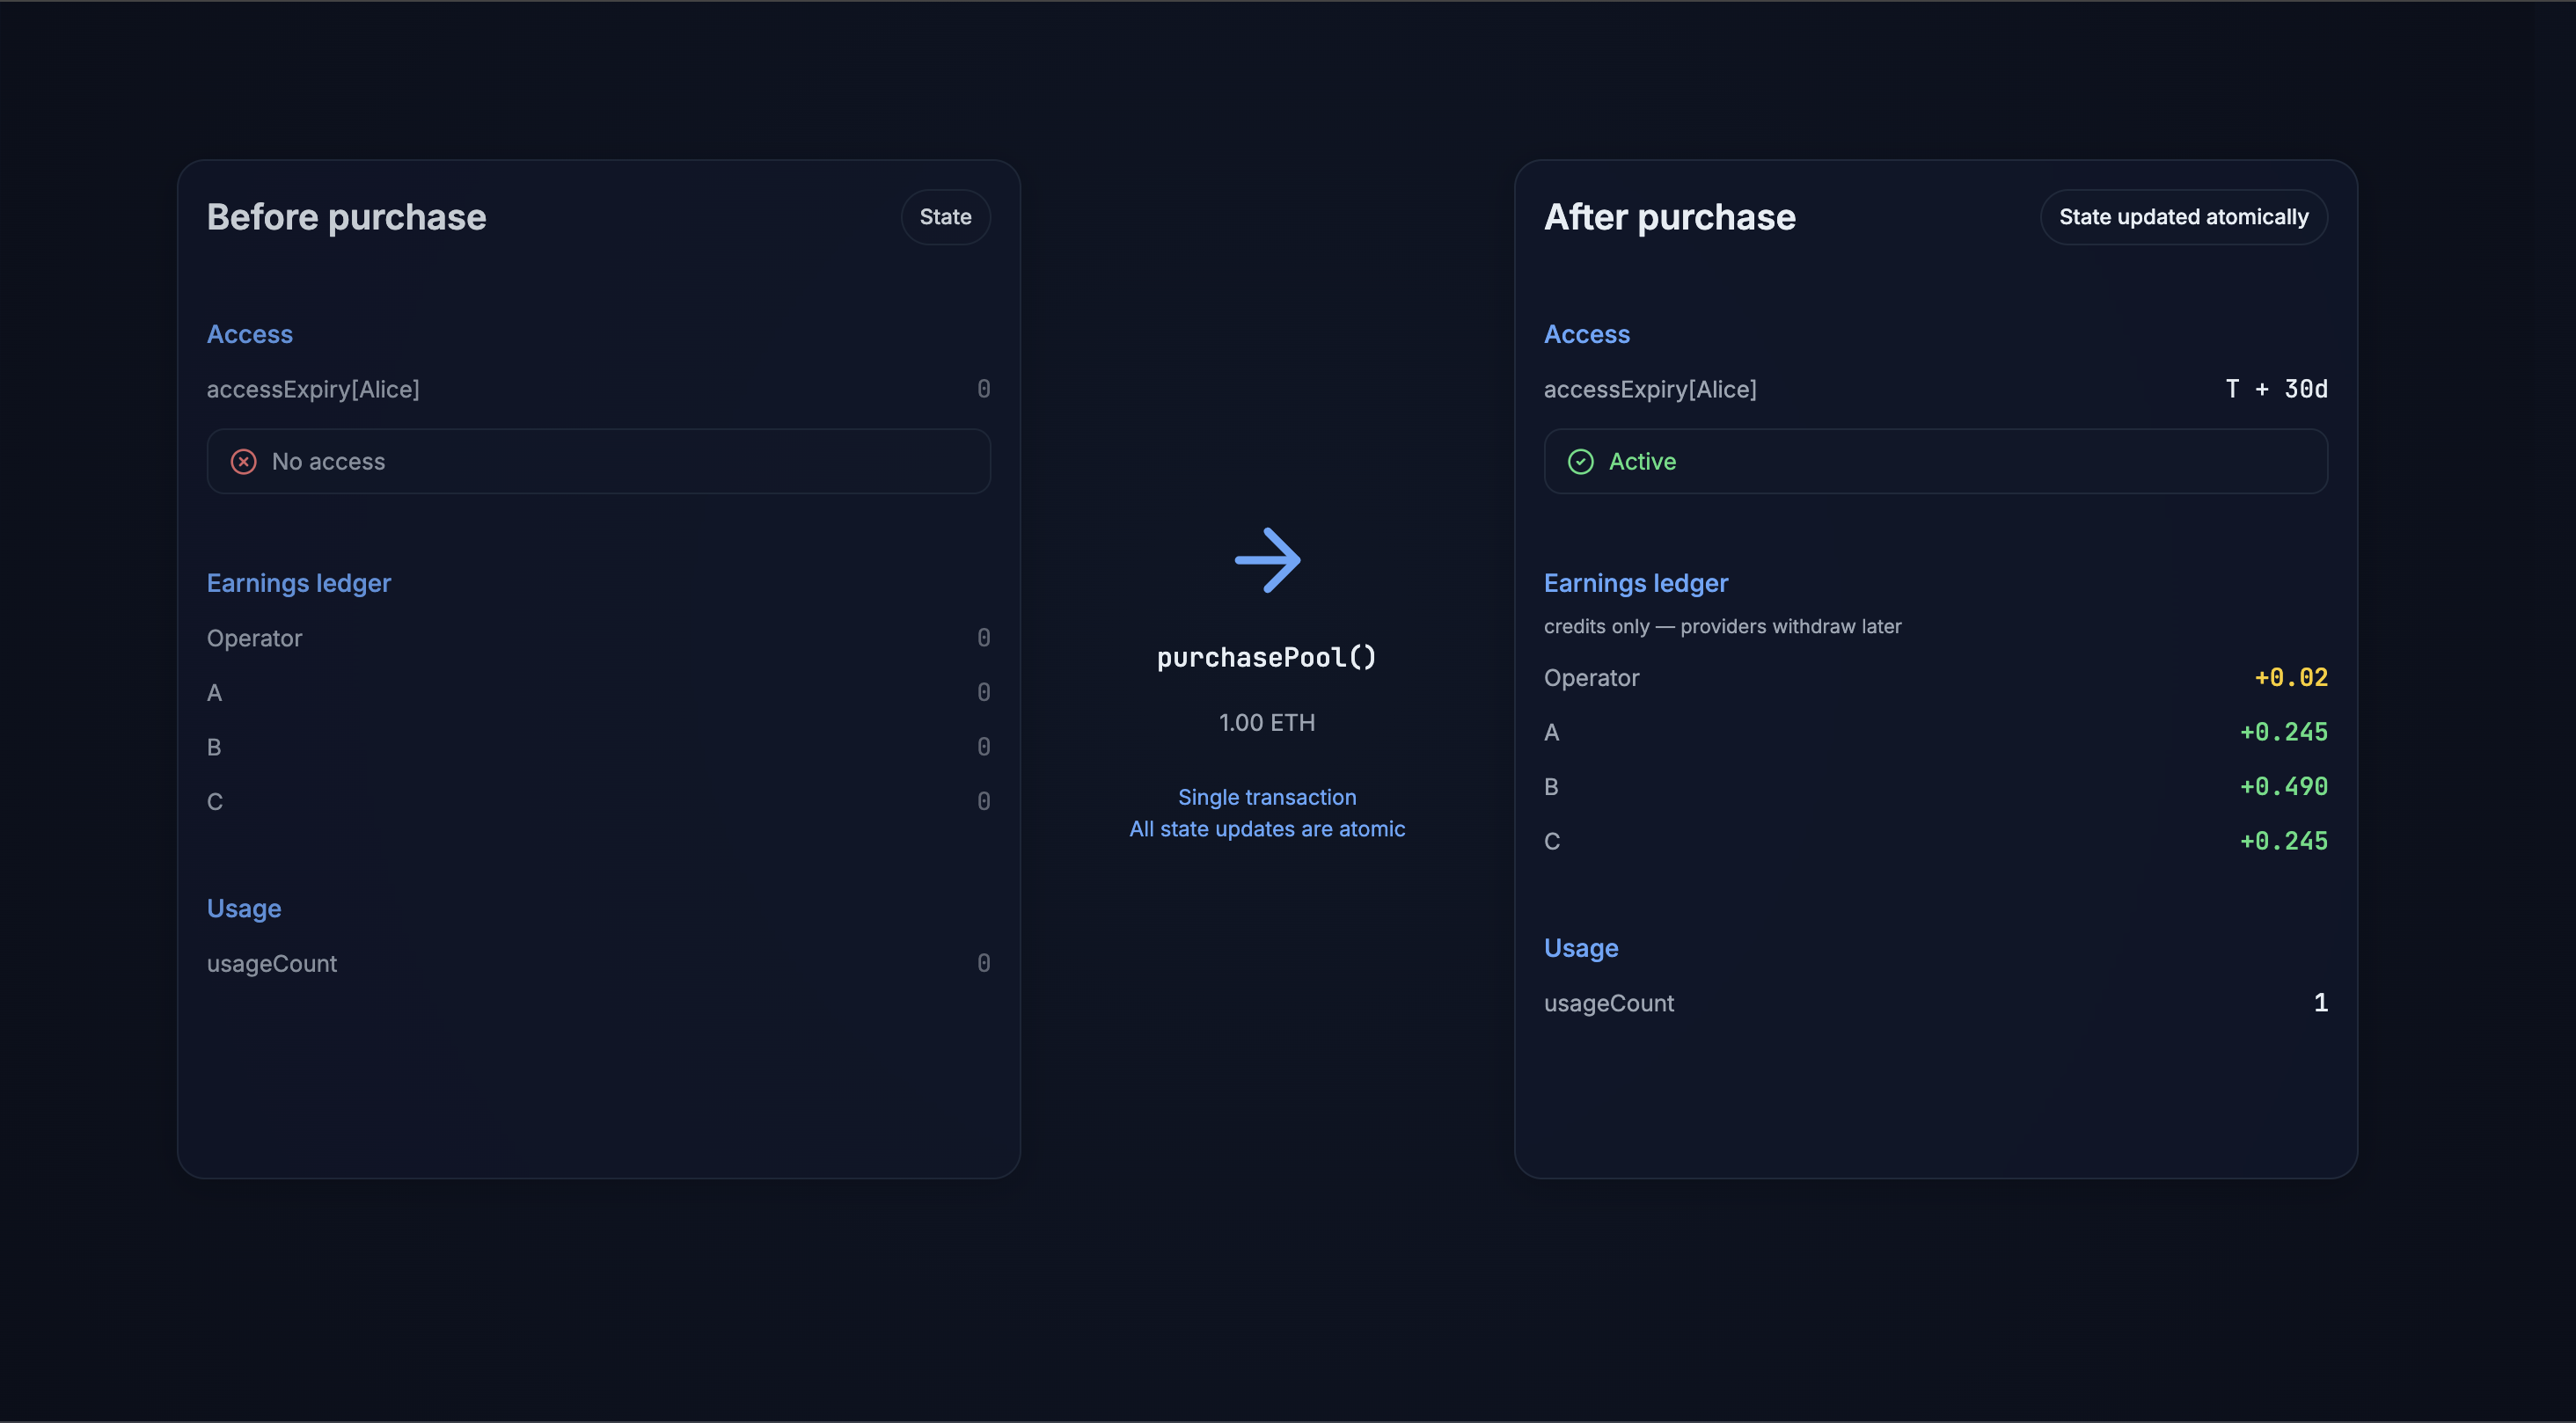Select the No access status box
Image resolution: width=2576 pixels, height=1423 pixels.
598,461
